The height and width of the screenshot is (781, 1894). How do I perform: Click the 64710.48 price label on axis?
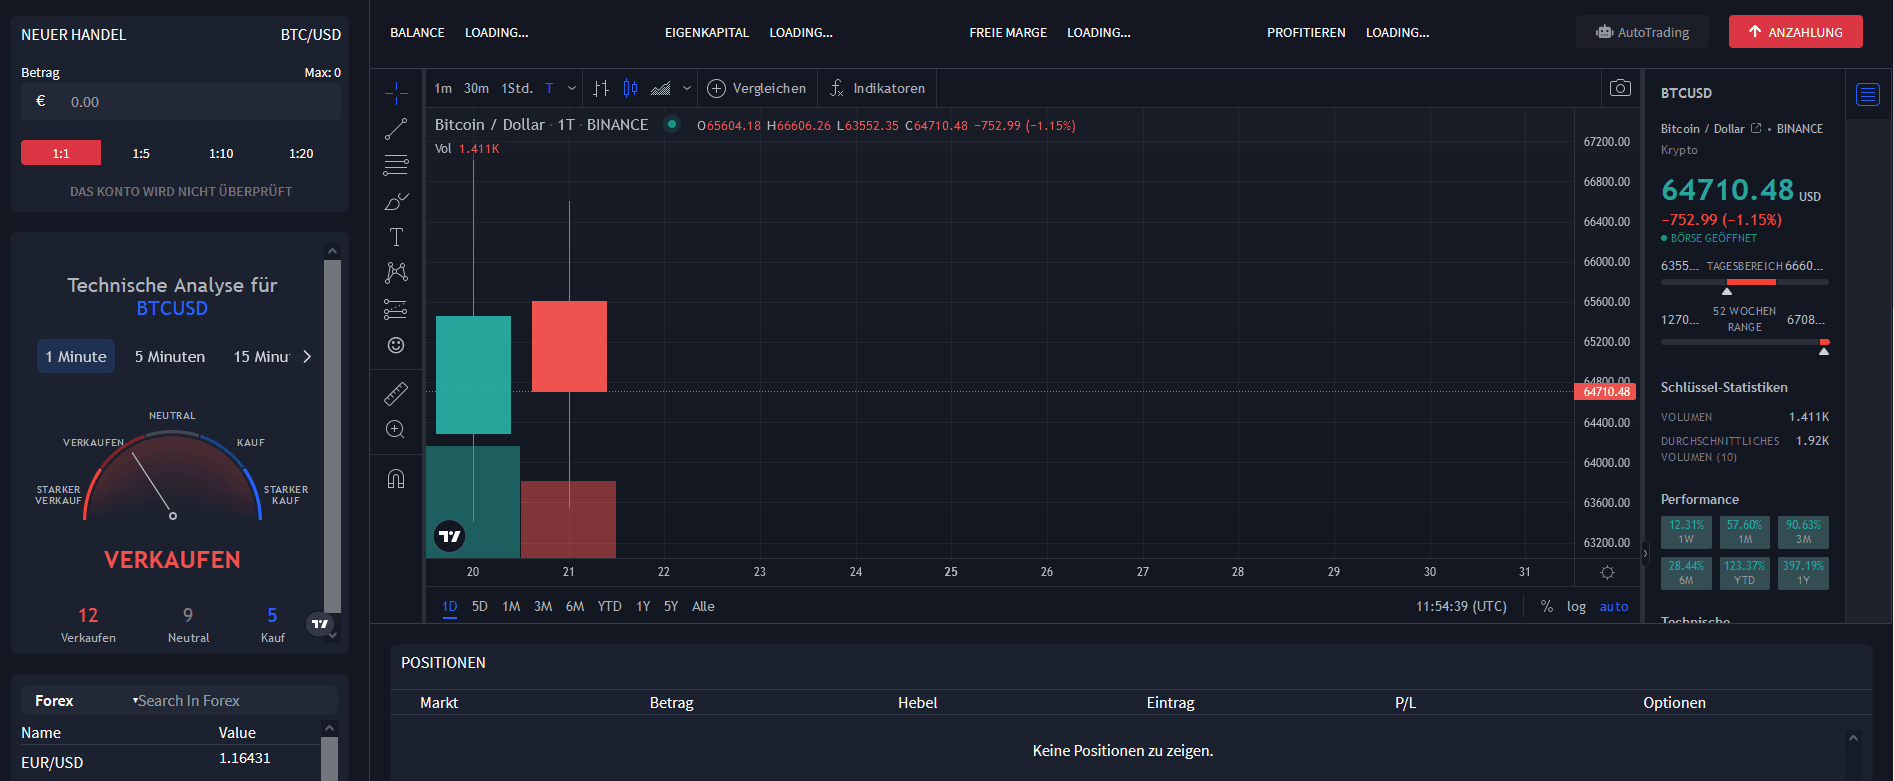point(1606,391)
